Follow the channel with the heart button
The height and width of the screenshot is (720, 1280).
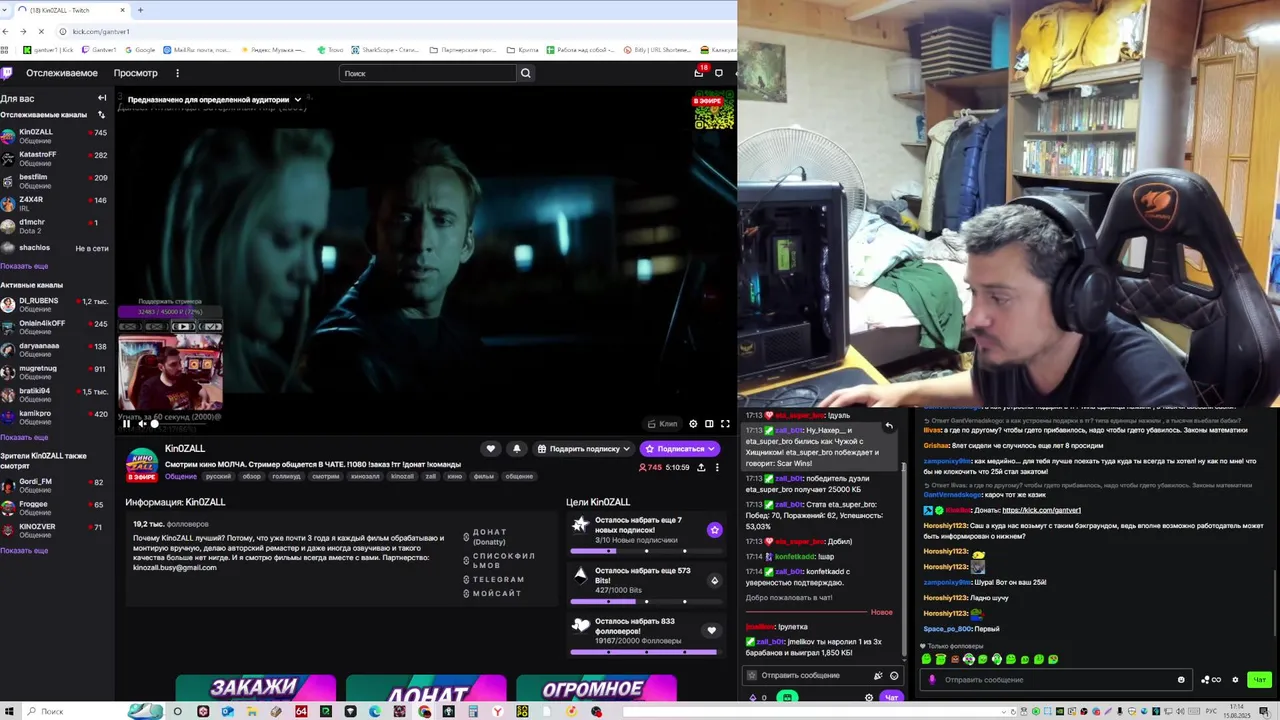click(490, 449)
